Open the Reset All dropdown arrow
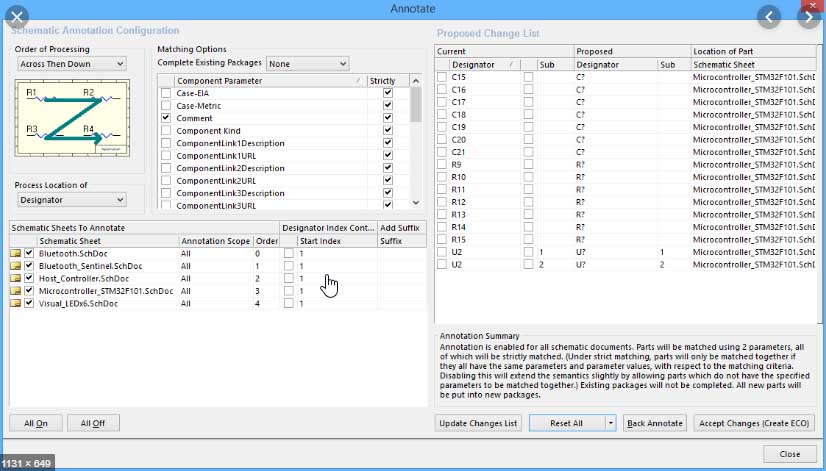The height and width of the screenshot is (471, 826). (x=610, y=423)
